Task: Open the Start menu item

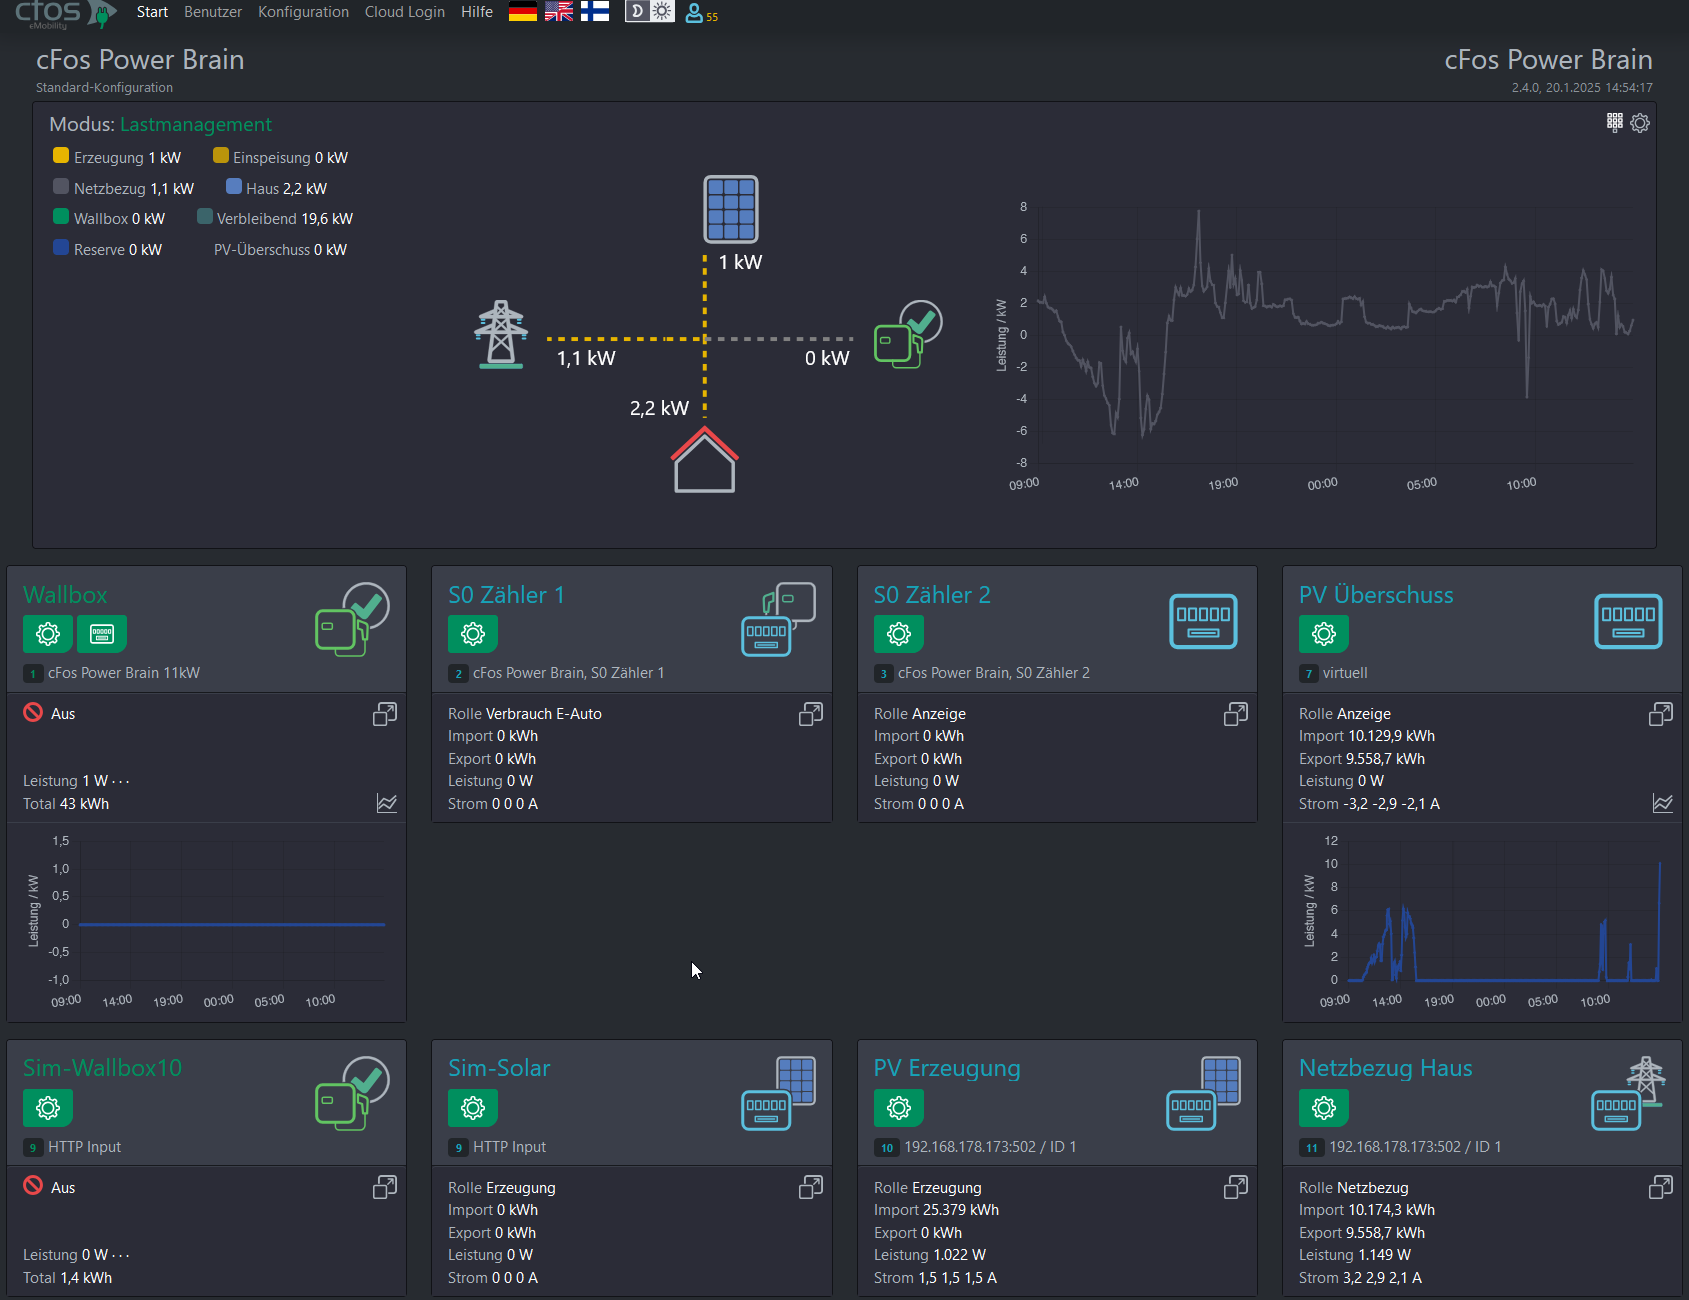Action: point(152,12)
